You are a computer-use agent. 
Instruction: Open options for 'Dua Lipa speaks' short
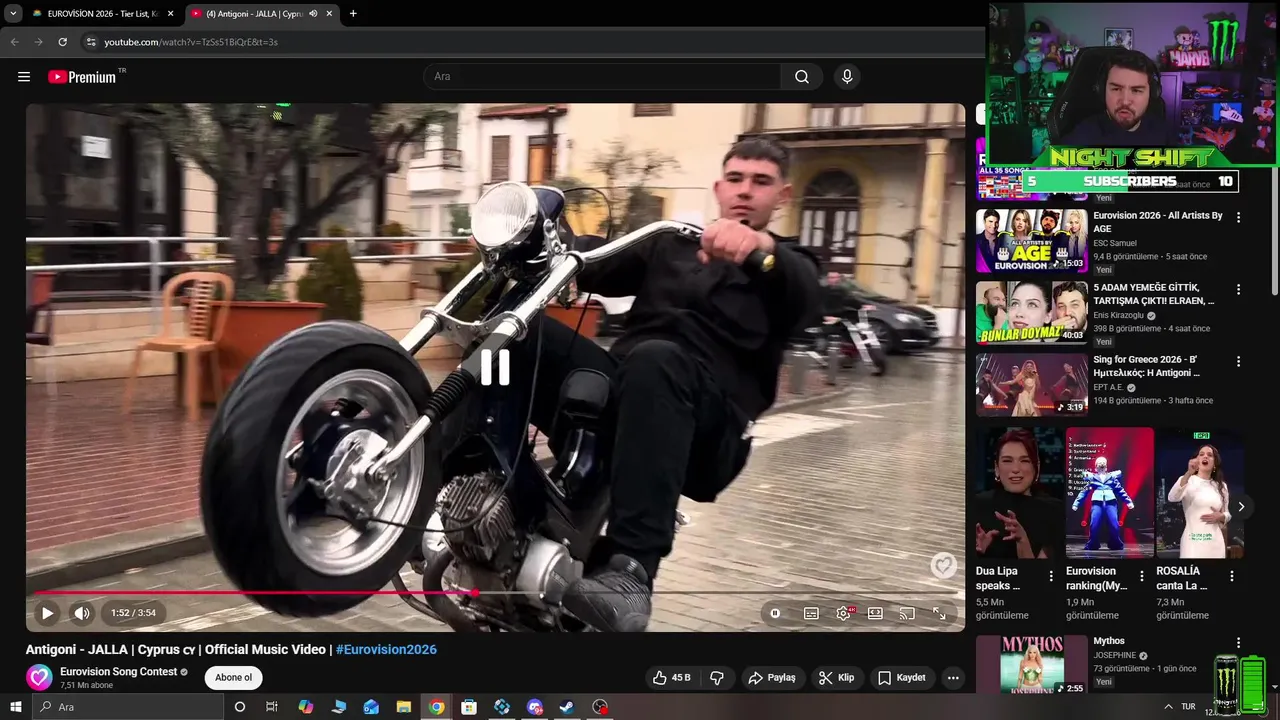(x=1051, y=576)
